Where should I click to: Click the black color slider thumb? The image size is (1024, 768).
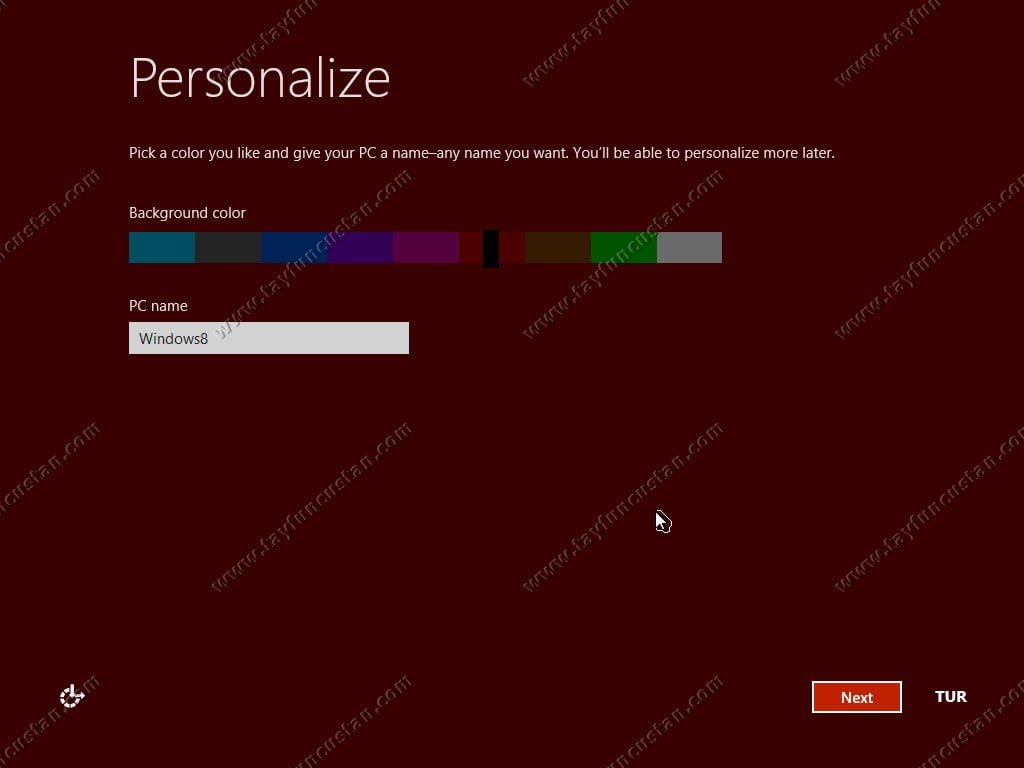pos(491,248)
